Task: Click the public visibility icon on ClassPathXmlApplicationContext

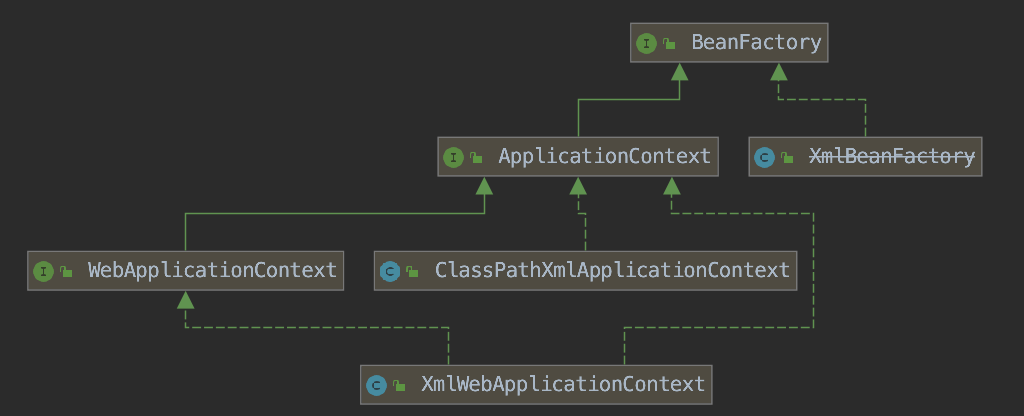Action: coord(413,272)
